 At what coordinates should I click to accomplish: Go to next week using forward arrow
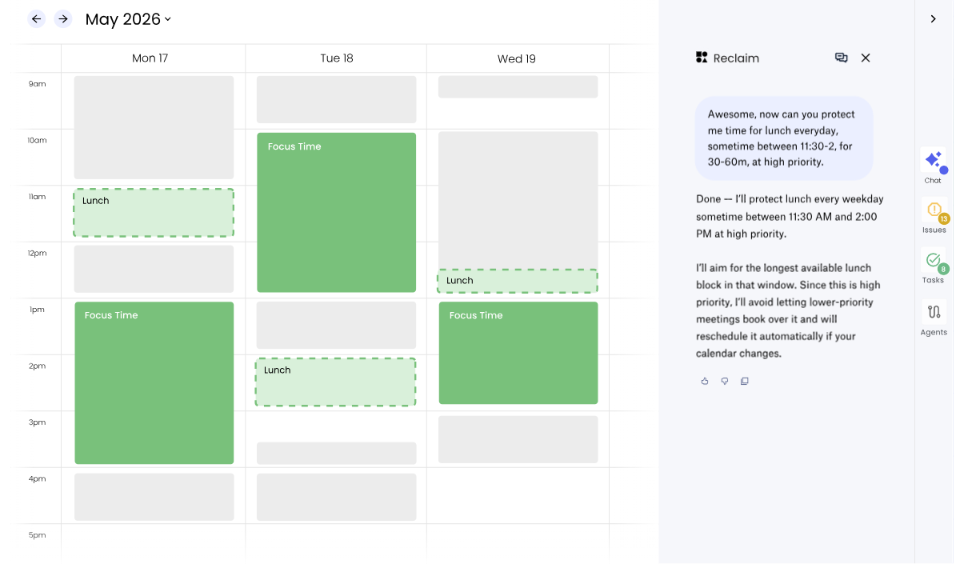[63, 19]
